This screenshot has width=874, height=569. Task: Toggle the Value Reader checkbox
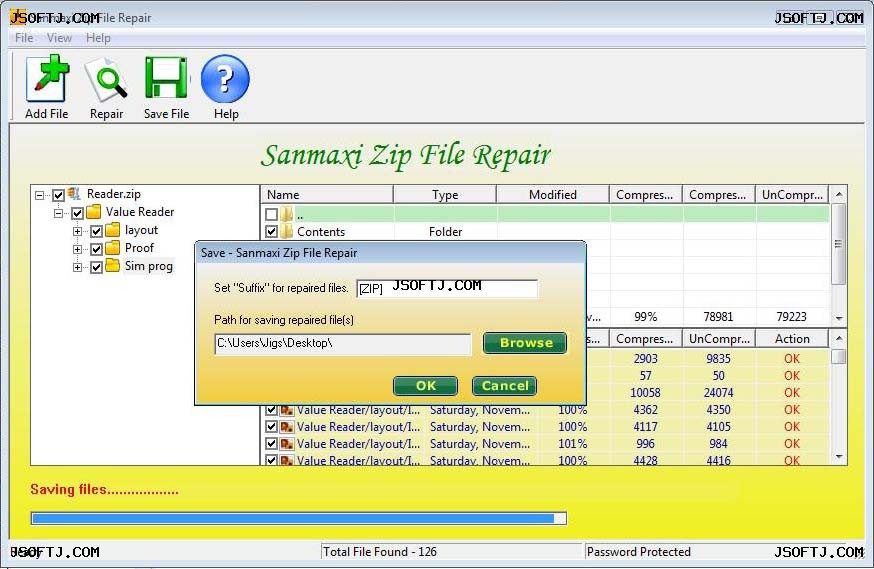77,213
